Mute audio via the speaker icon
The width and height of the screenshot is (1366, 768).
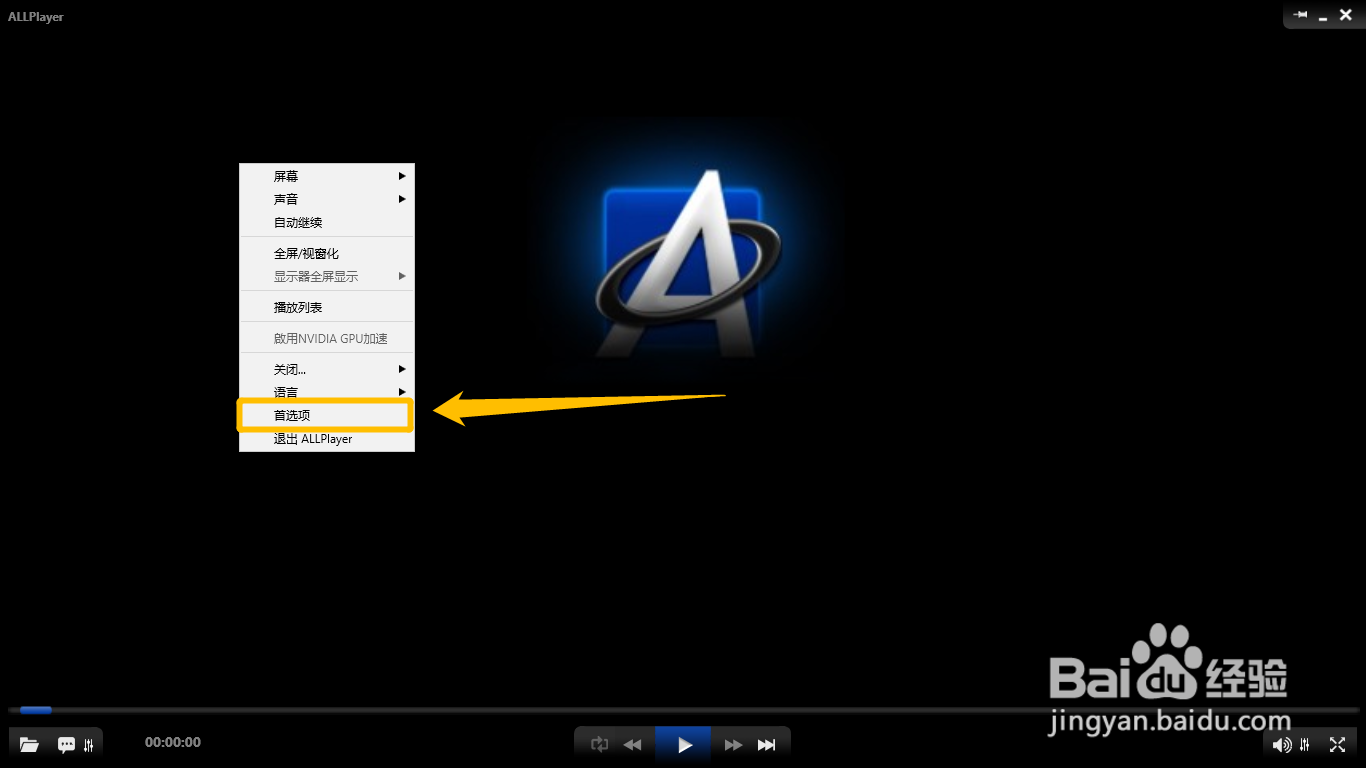pyautogui.click(x=1282, y=744)
